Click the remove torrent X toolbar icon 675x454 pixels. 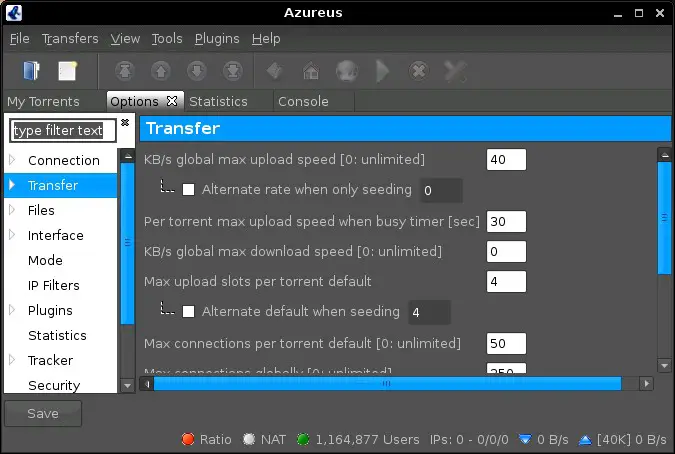click(455, 71)
